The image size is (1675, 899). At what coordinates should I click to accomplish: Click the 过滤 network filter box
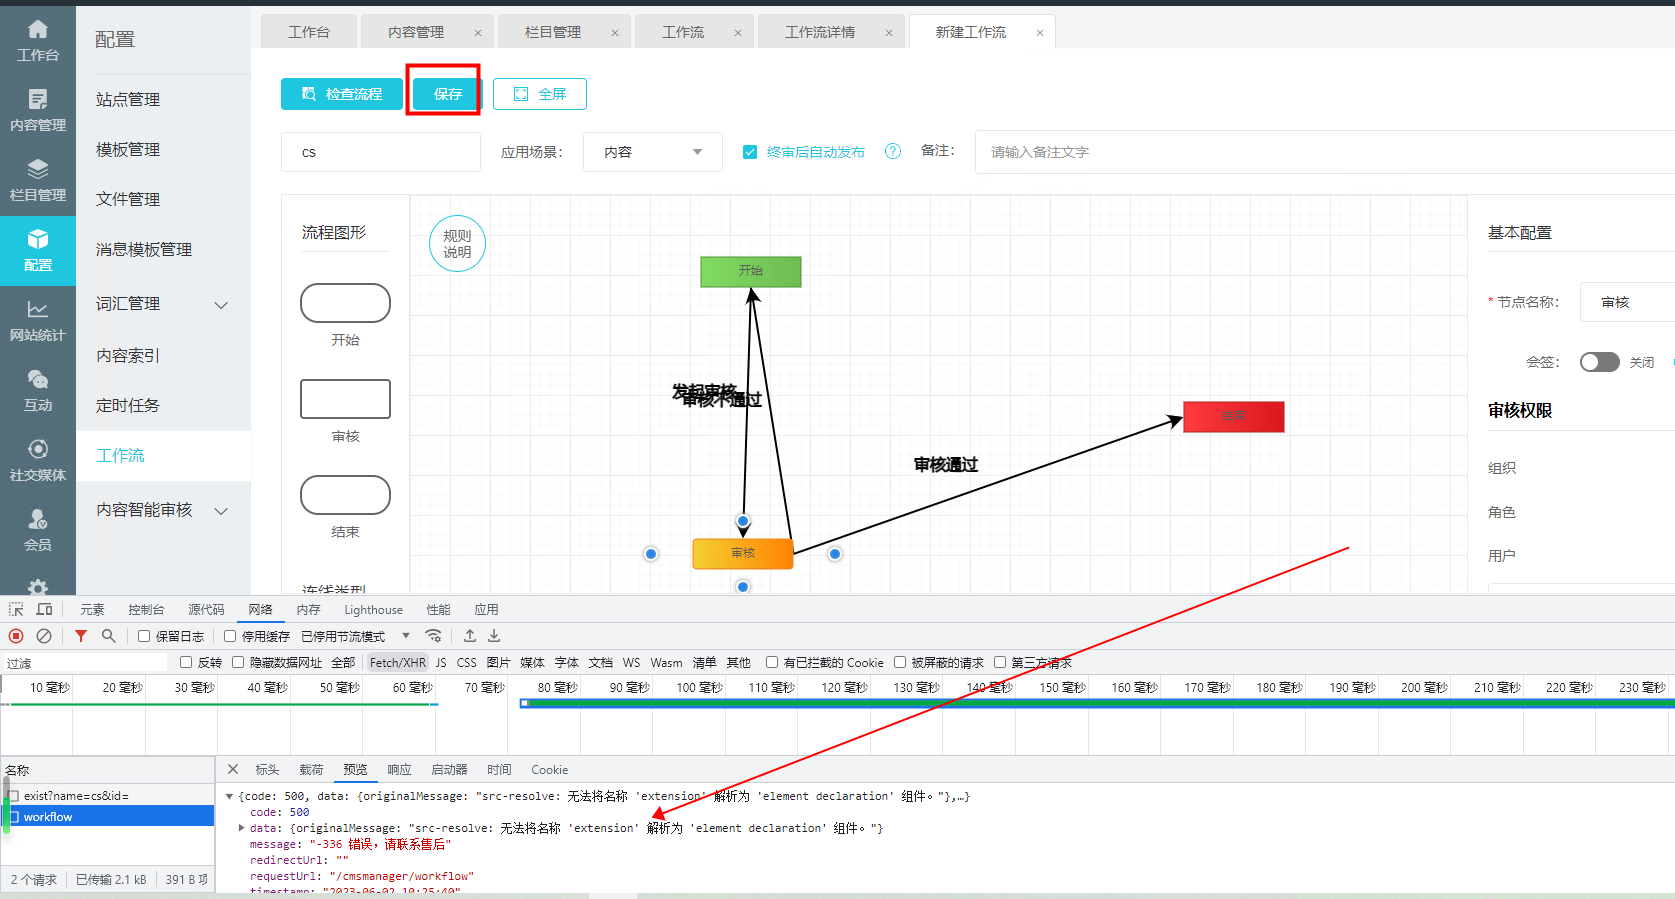[x=85, y=663]
